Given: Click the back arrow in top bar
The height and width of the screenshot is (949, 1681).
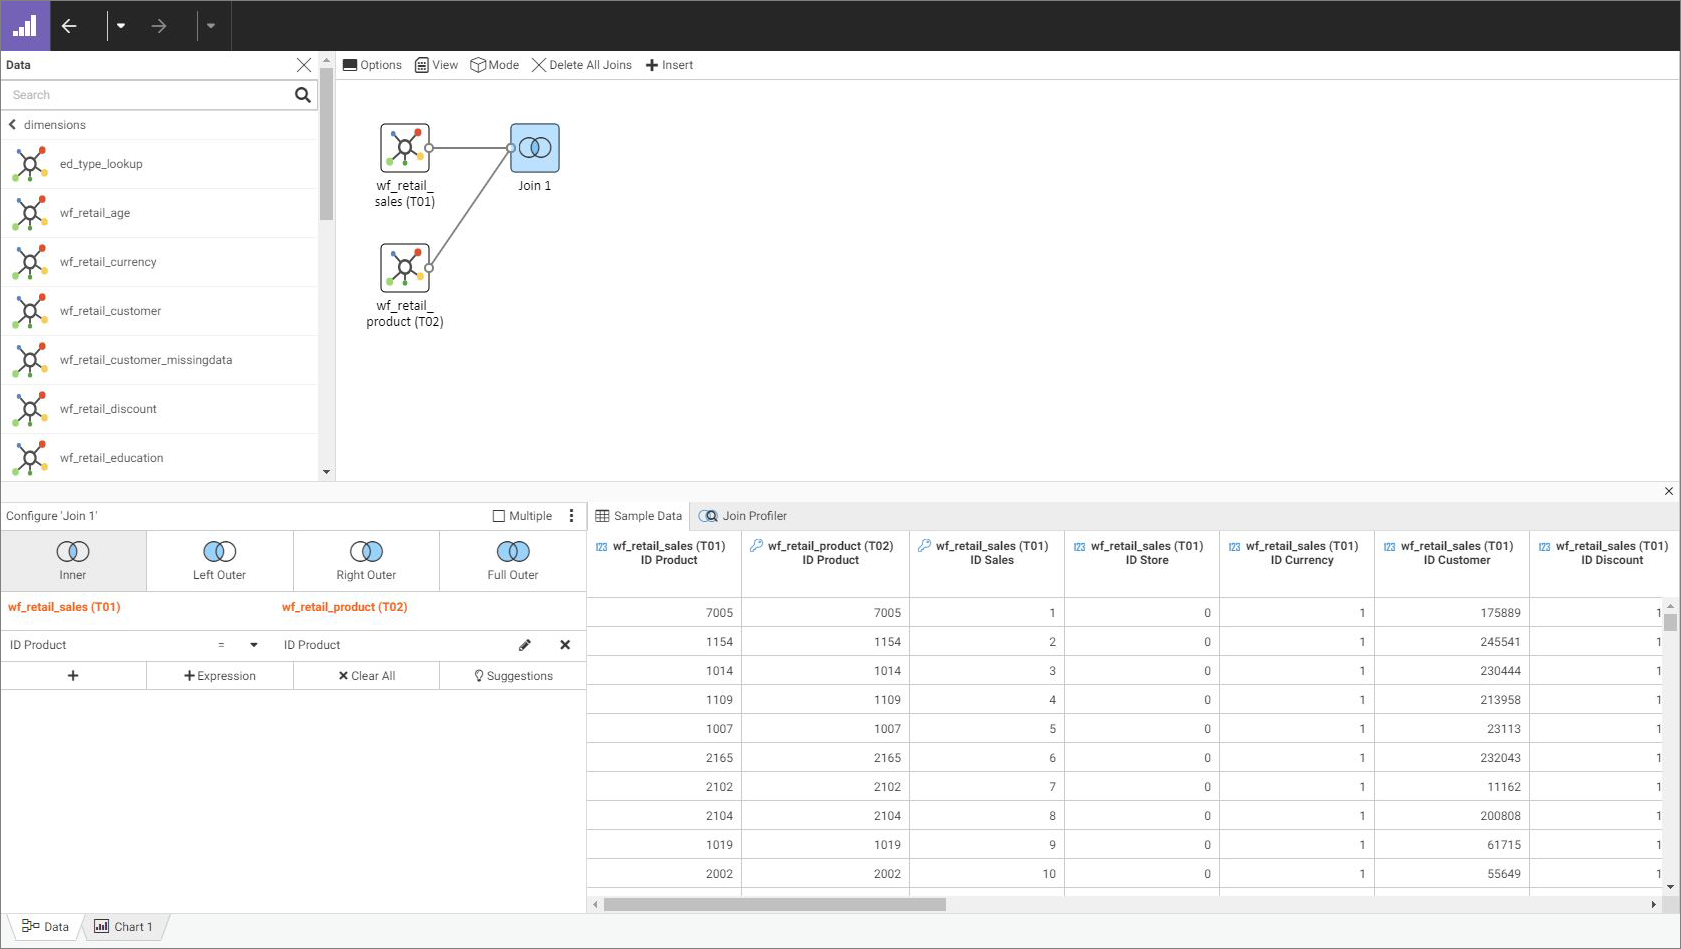Looking at the screenshot, I should pyautogui.click(x=69, y=26).
